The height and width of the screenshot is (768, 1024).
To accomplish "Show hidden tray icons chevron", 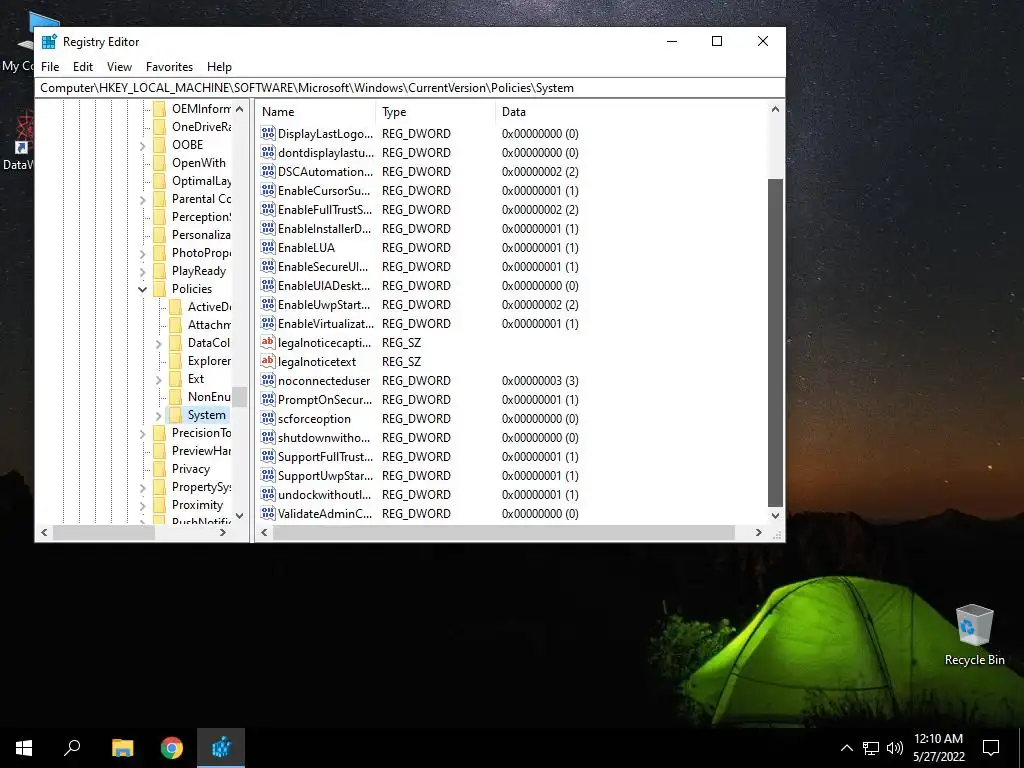I will tap(846, 748).
